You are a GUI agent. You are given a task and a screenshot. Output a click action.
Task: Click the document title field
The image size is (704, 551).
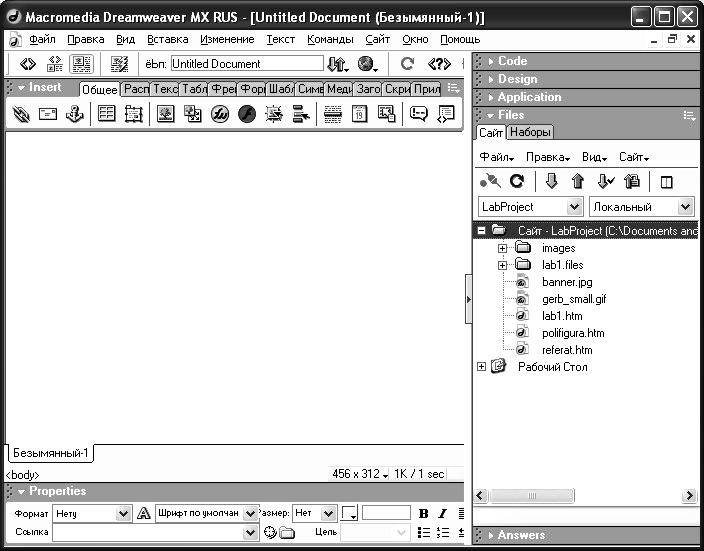pos(247,64)
